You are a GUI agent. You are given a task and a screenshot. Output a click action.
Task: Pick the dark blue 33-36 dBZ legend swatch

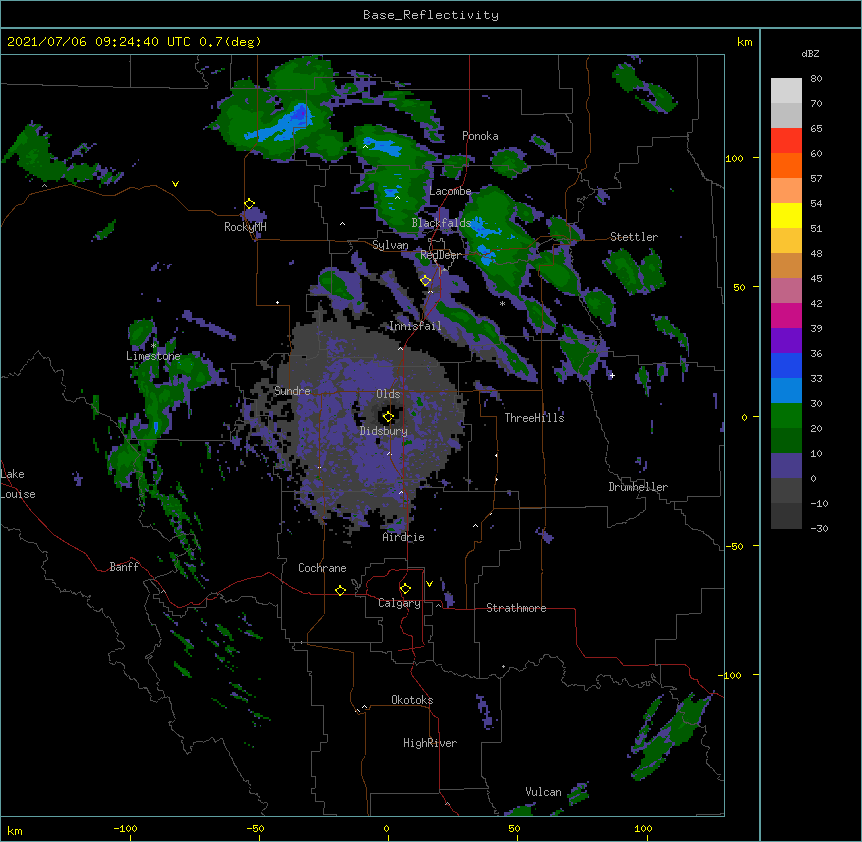coord(786,365)
